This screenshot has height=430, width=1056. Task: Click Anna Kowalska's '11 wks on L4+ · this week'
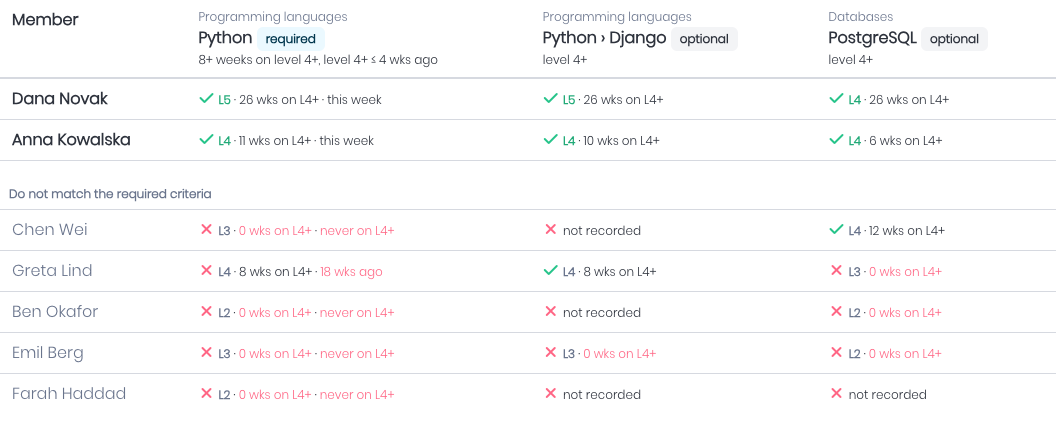coord(306,141)
